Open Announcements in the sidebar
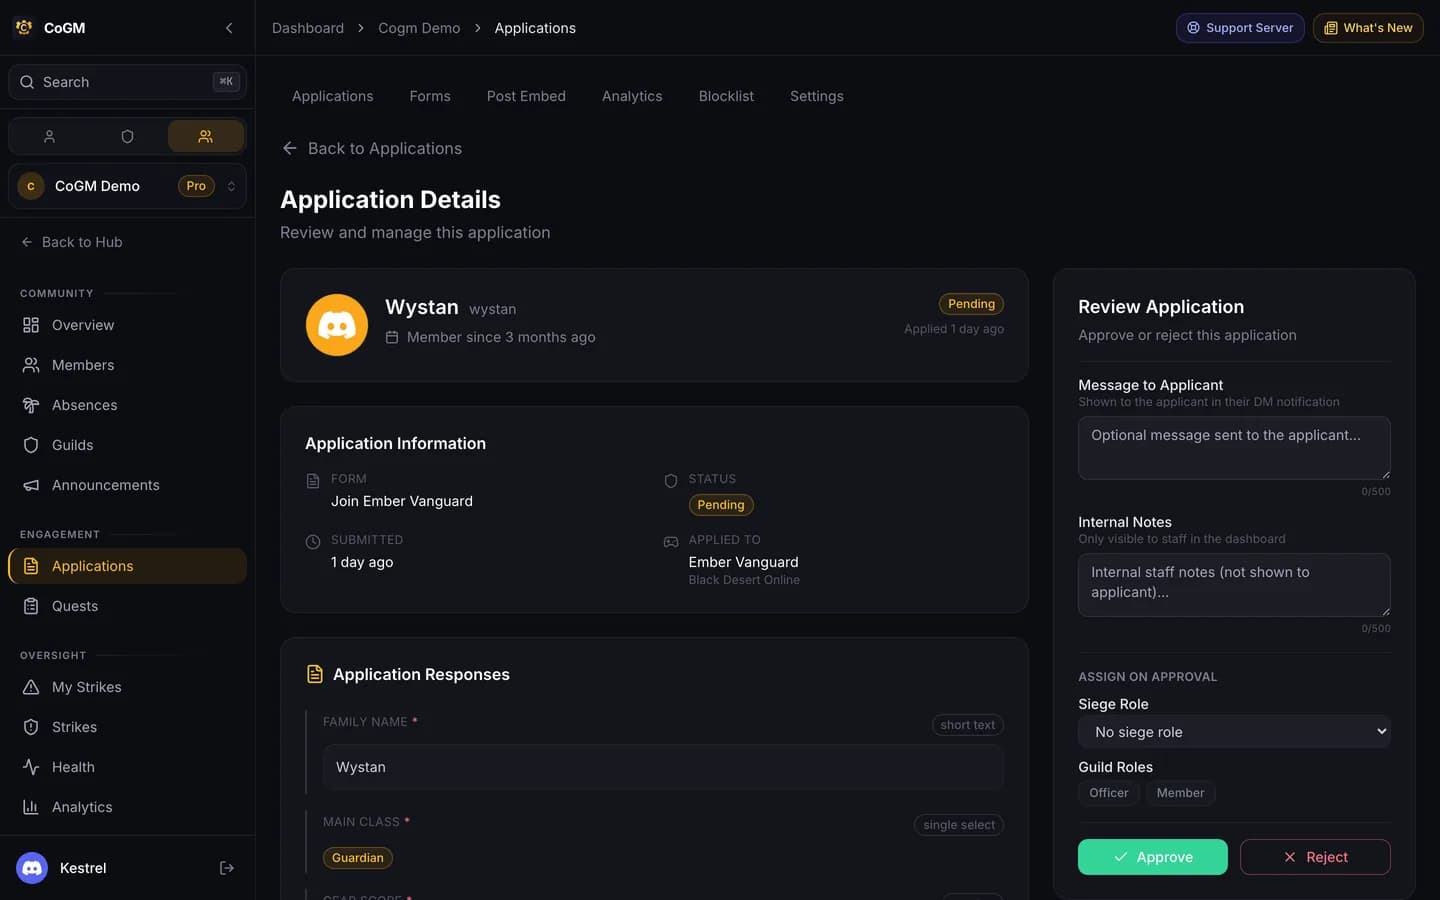The width and height of the screenshot is (1440, 900). (x=127, y=485)
